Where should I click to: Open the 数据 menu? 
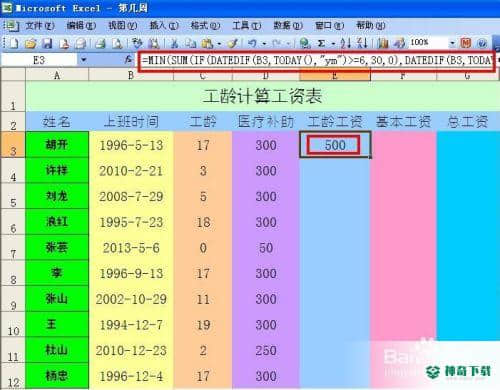288,25
